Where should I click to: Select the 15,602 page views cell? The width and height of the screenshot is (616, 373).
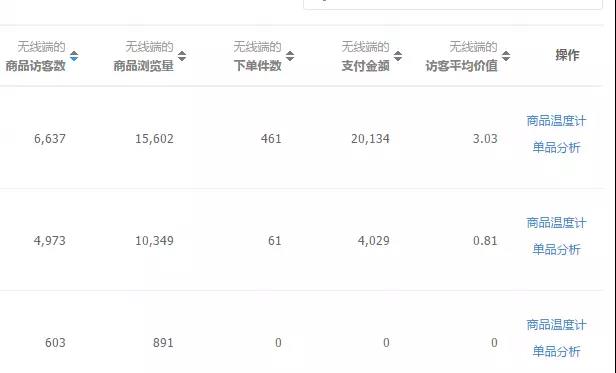click(x=154, y=139)
